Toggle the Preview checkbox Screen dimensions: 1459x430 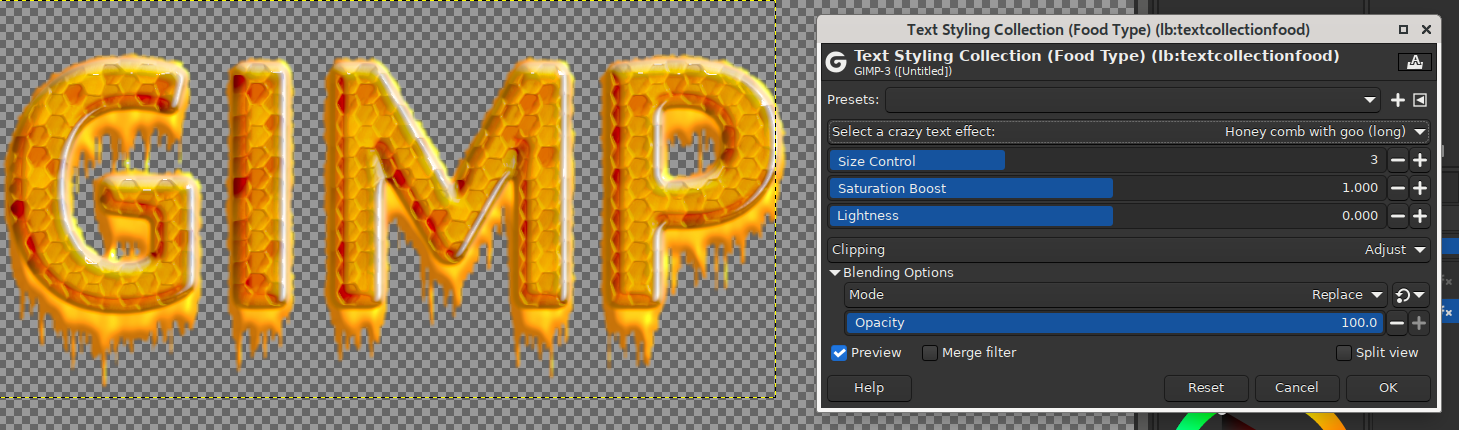tap(839, 353)
